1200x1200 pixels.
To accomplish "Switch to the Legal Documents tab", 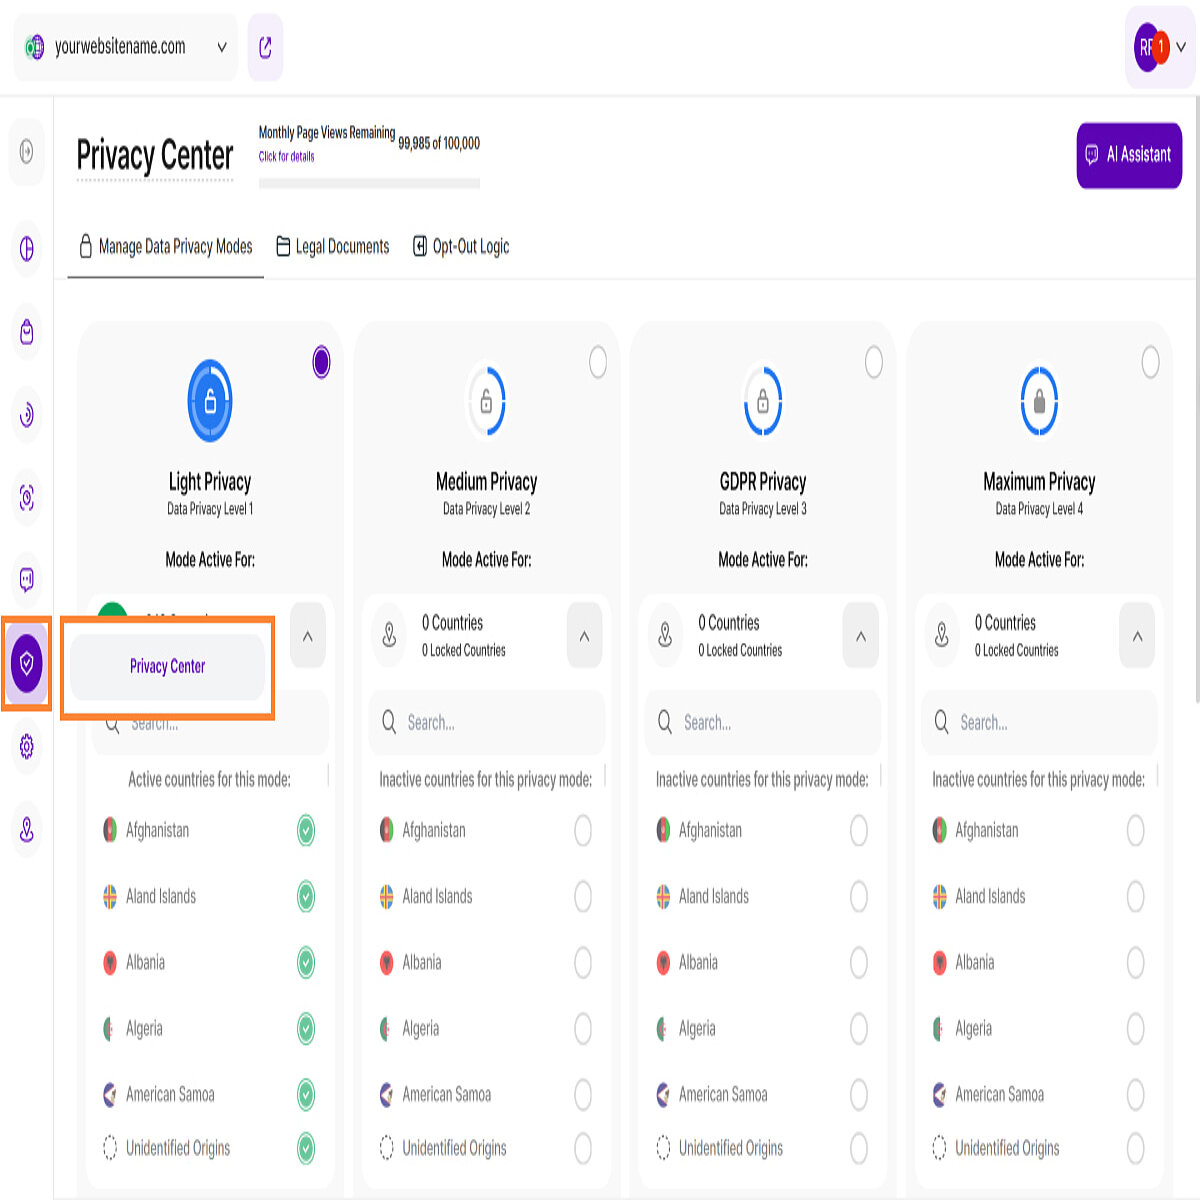I will [x=333, y=246].
